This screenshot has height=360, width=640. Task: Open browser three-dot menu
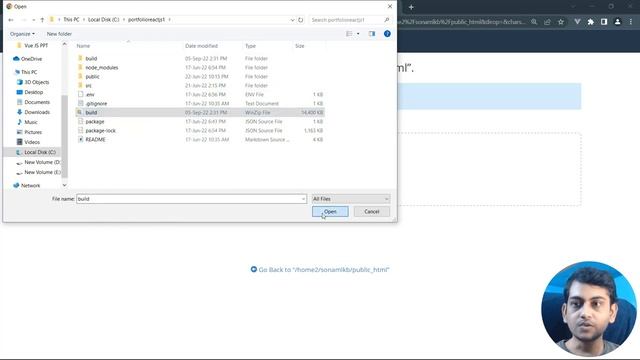pos(631,22)
